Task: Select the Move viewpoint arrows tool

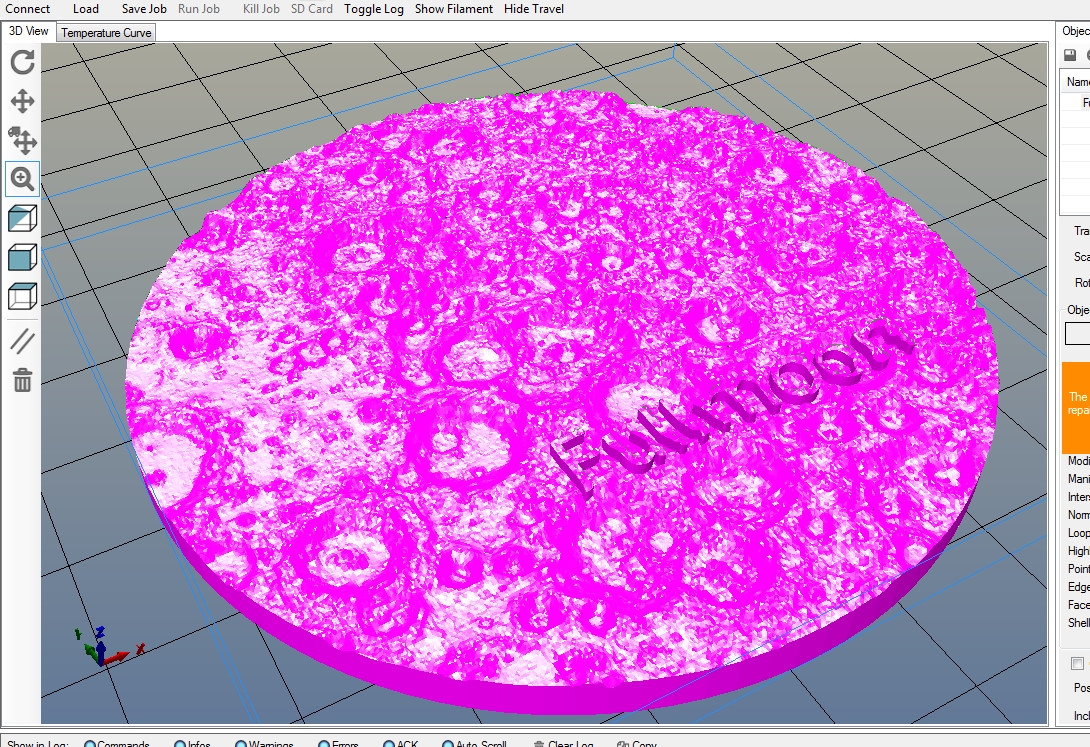Action: 22,101
